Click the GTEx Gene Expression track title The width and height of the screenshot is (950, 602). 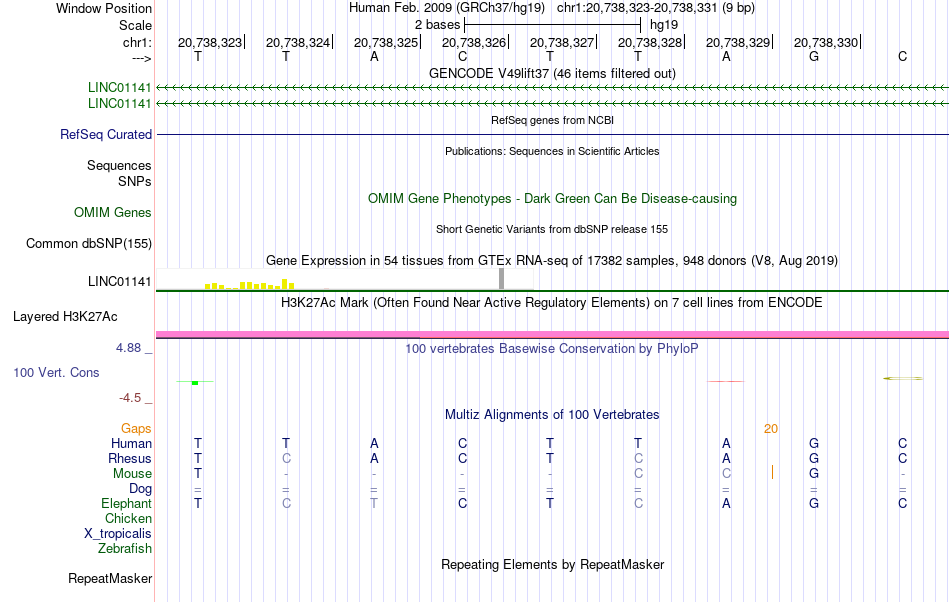coord(552,260)
